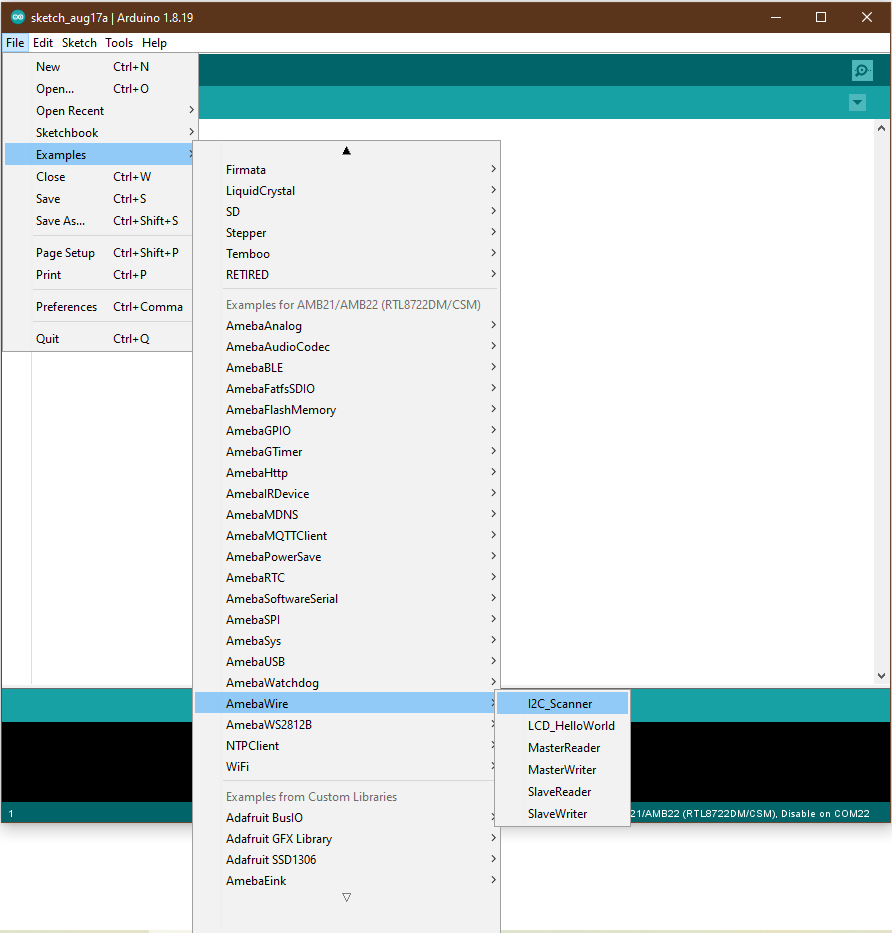Click the Arduino logo in title bar

(18, 17)
